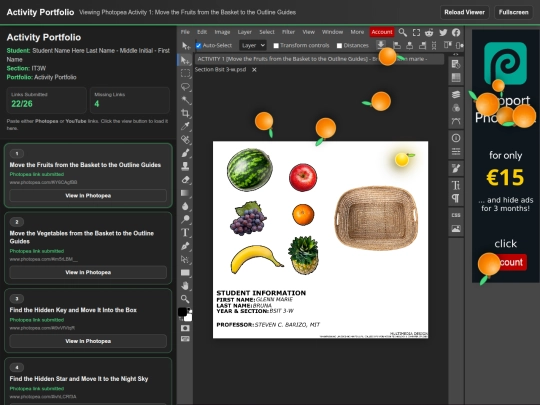Click the Reload Viewer button
540x405 pixels.
point(464,12)
